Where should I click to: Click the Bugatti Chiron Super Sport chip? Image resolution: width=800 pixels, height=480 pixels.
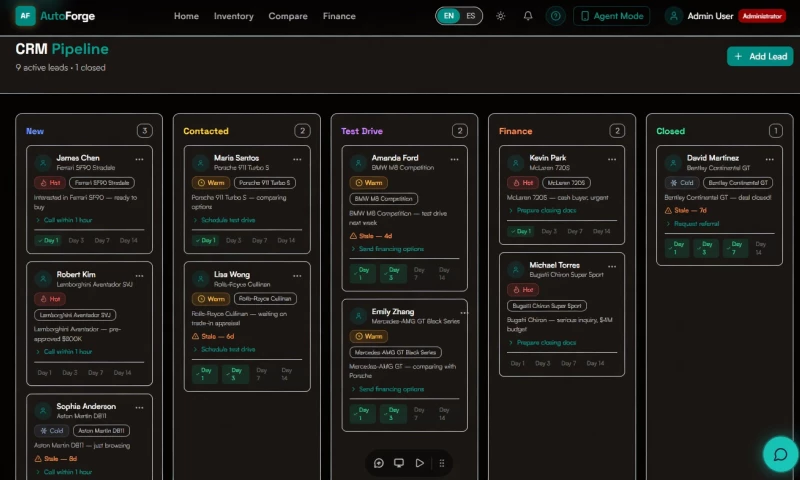546,306
